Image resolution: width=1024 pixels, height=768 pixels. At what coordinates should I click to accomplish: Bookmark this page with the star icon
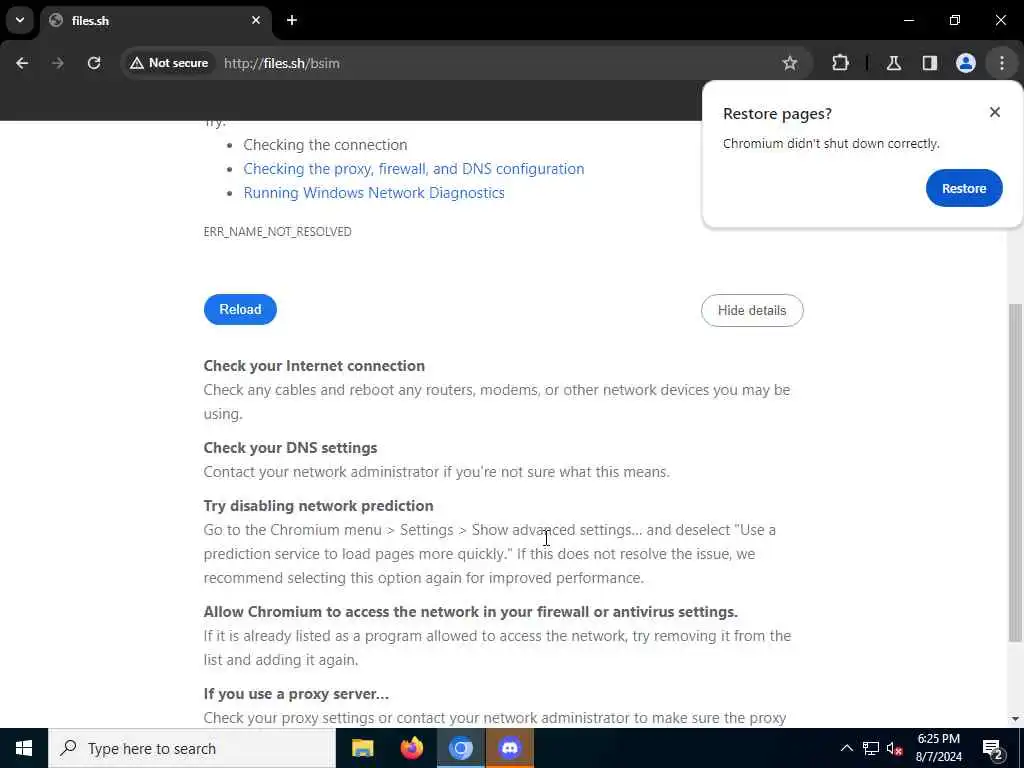(790, 63)
